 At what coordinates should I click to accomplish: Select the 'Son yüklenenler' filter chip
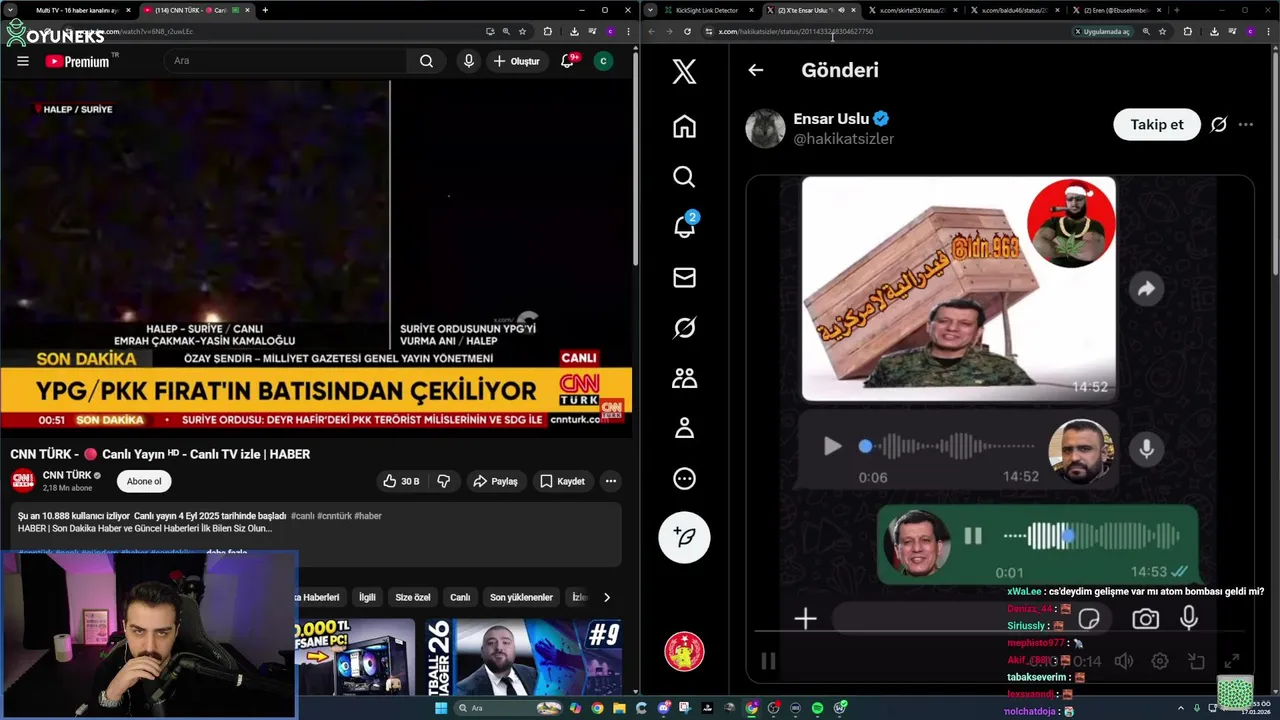[521, 597]
